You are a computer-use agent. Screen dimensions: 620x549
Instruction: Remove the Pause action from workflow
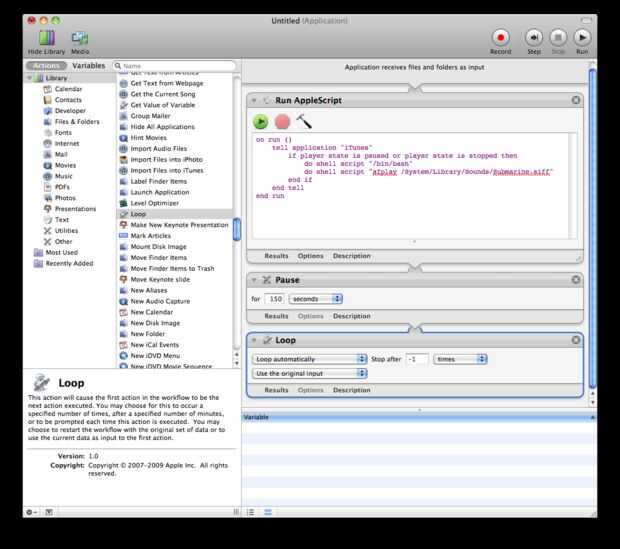pos(576,280)
